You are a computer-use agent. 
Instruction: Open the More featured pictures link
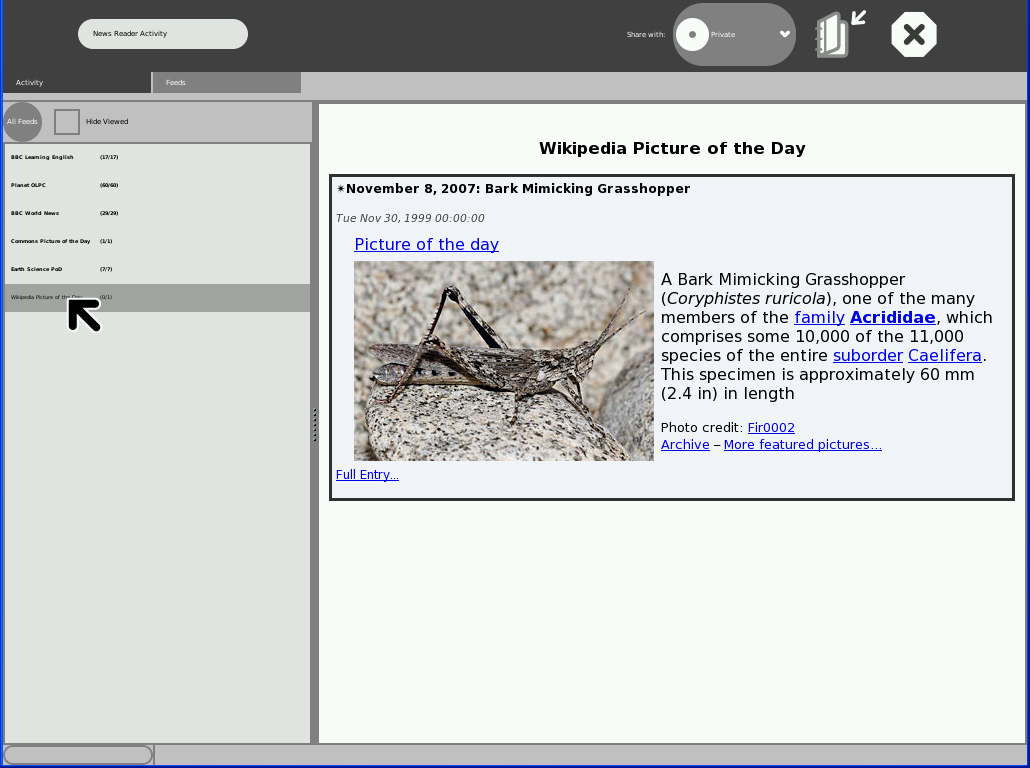(x=802, y=445)
